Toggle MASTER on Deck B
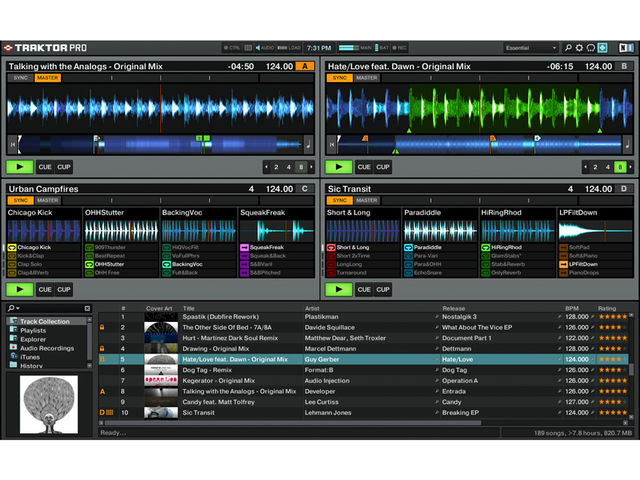 pos(367,78)
